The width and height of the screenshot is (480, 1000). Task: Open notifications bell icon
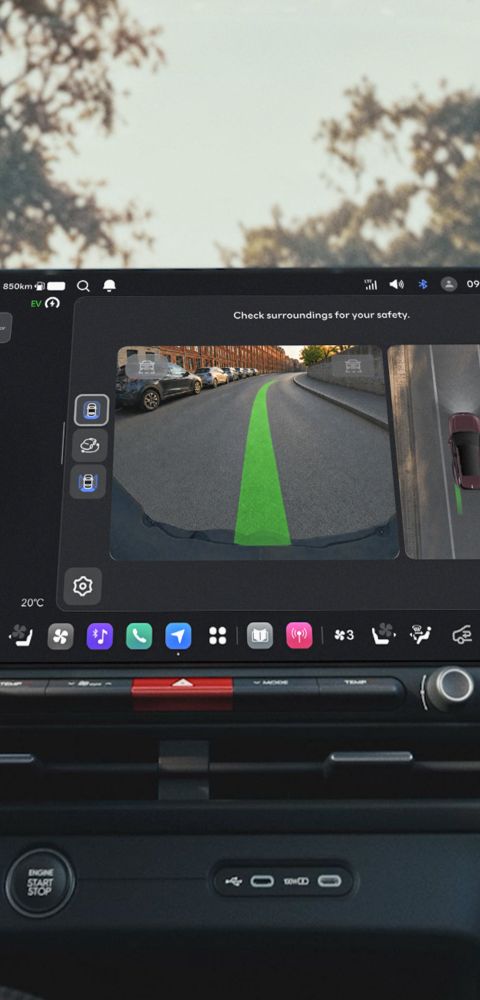[x=110, y=286]
